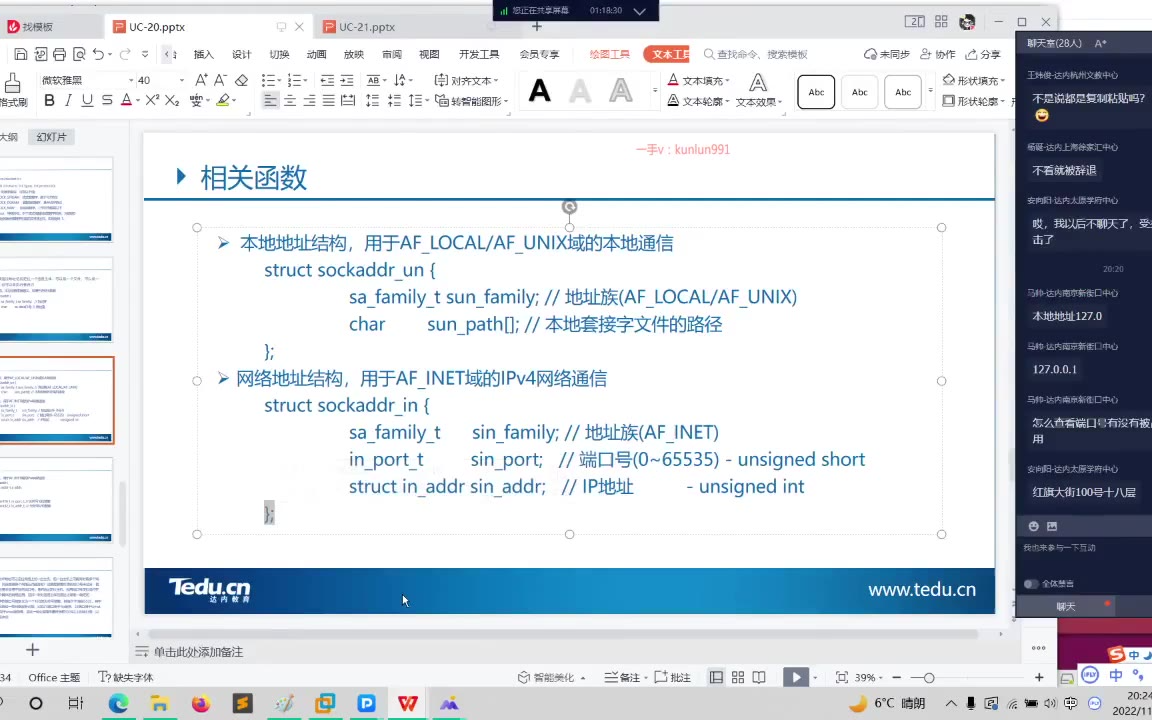The width and height of the screenshot is (1152, 720).
Task: Open the 对齐文本 align text dropdown
Action: click(466, 80)
